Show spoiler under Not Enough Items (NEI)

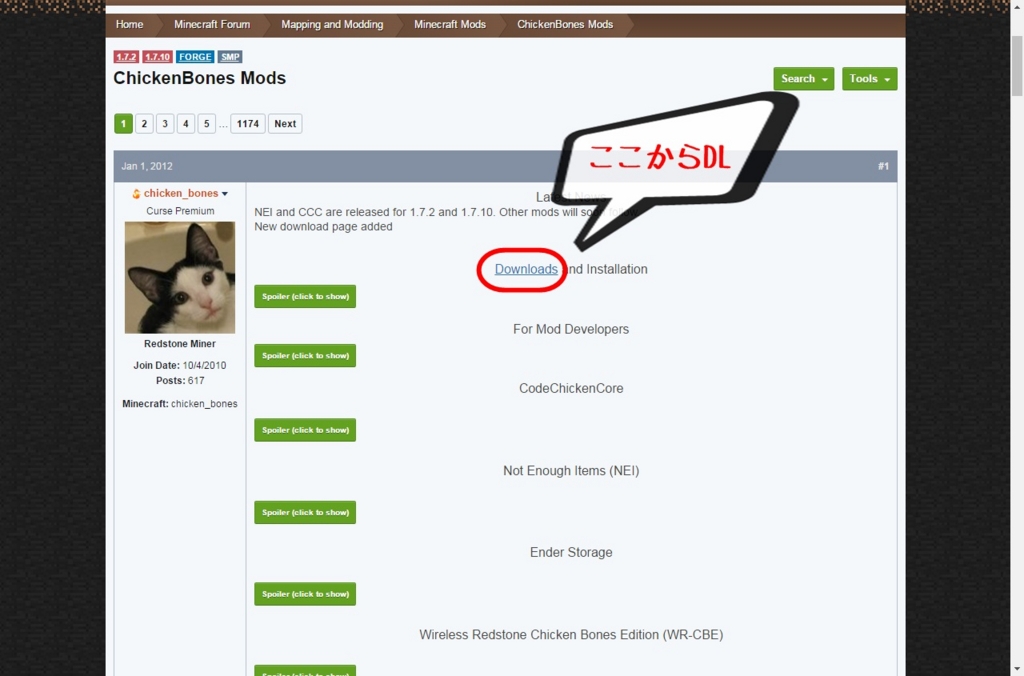pyautogui.click(x=305, y=512)
